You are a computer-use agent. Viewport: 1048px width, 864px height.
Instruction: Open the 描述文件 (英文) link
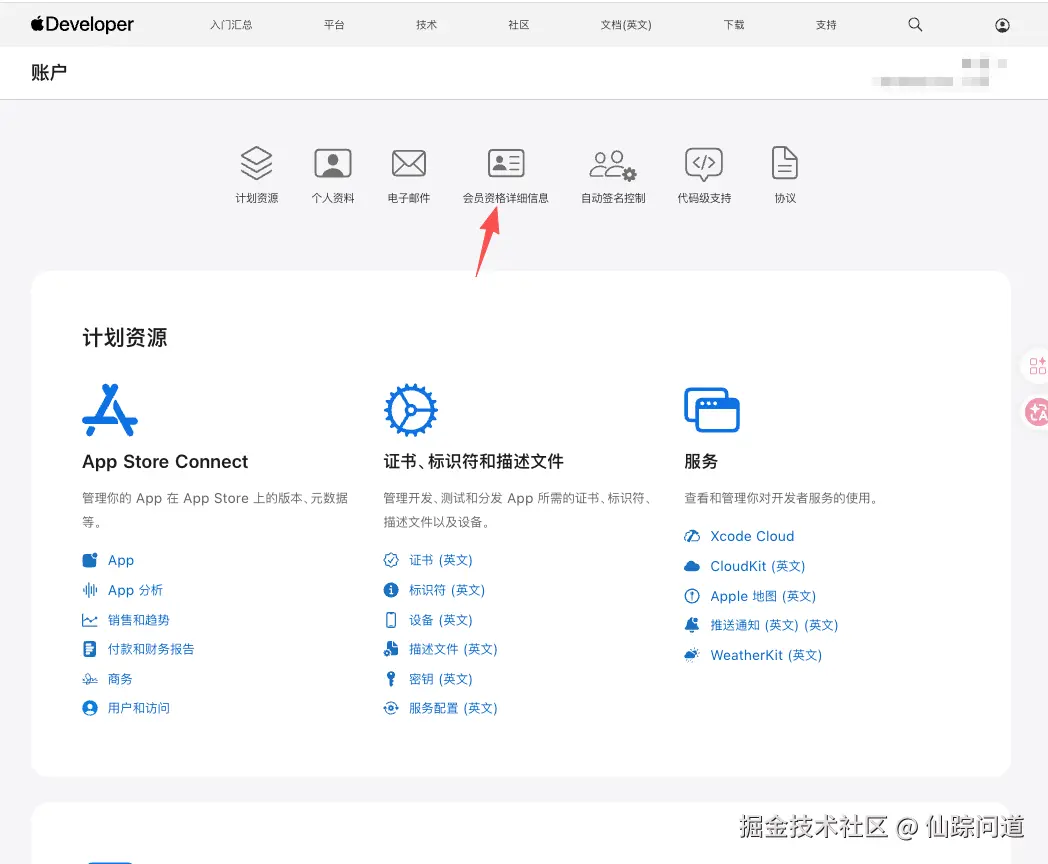454,649
